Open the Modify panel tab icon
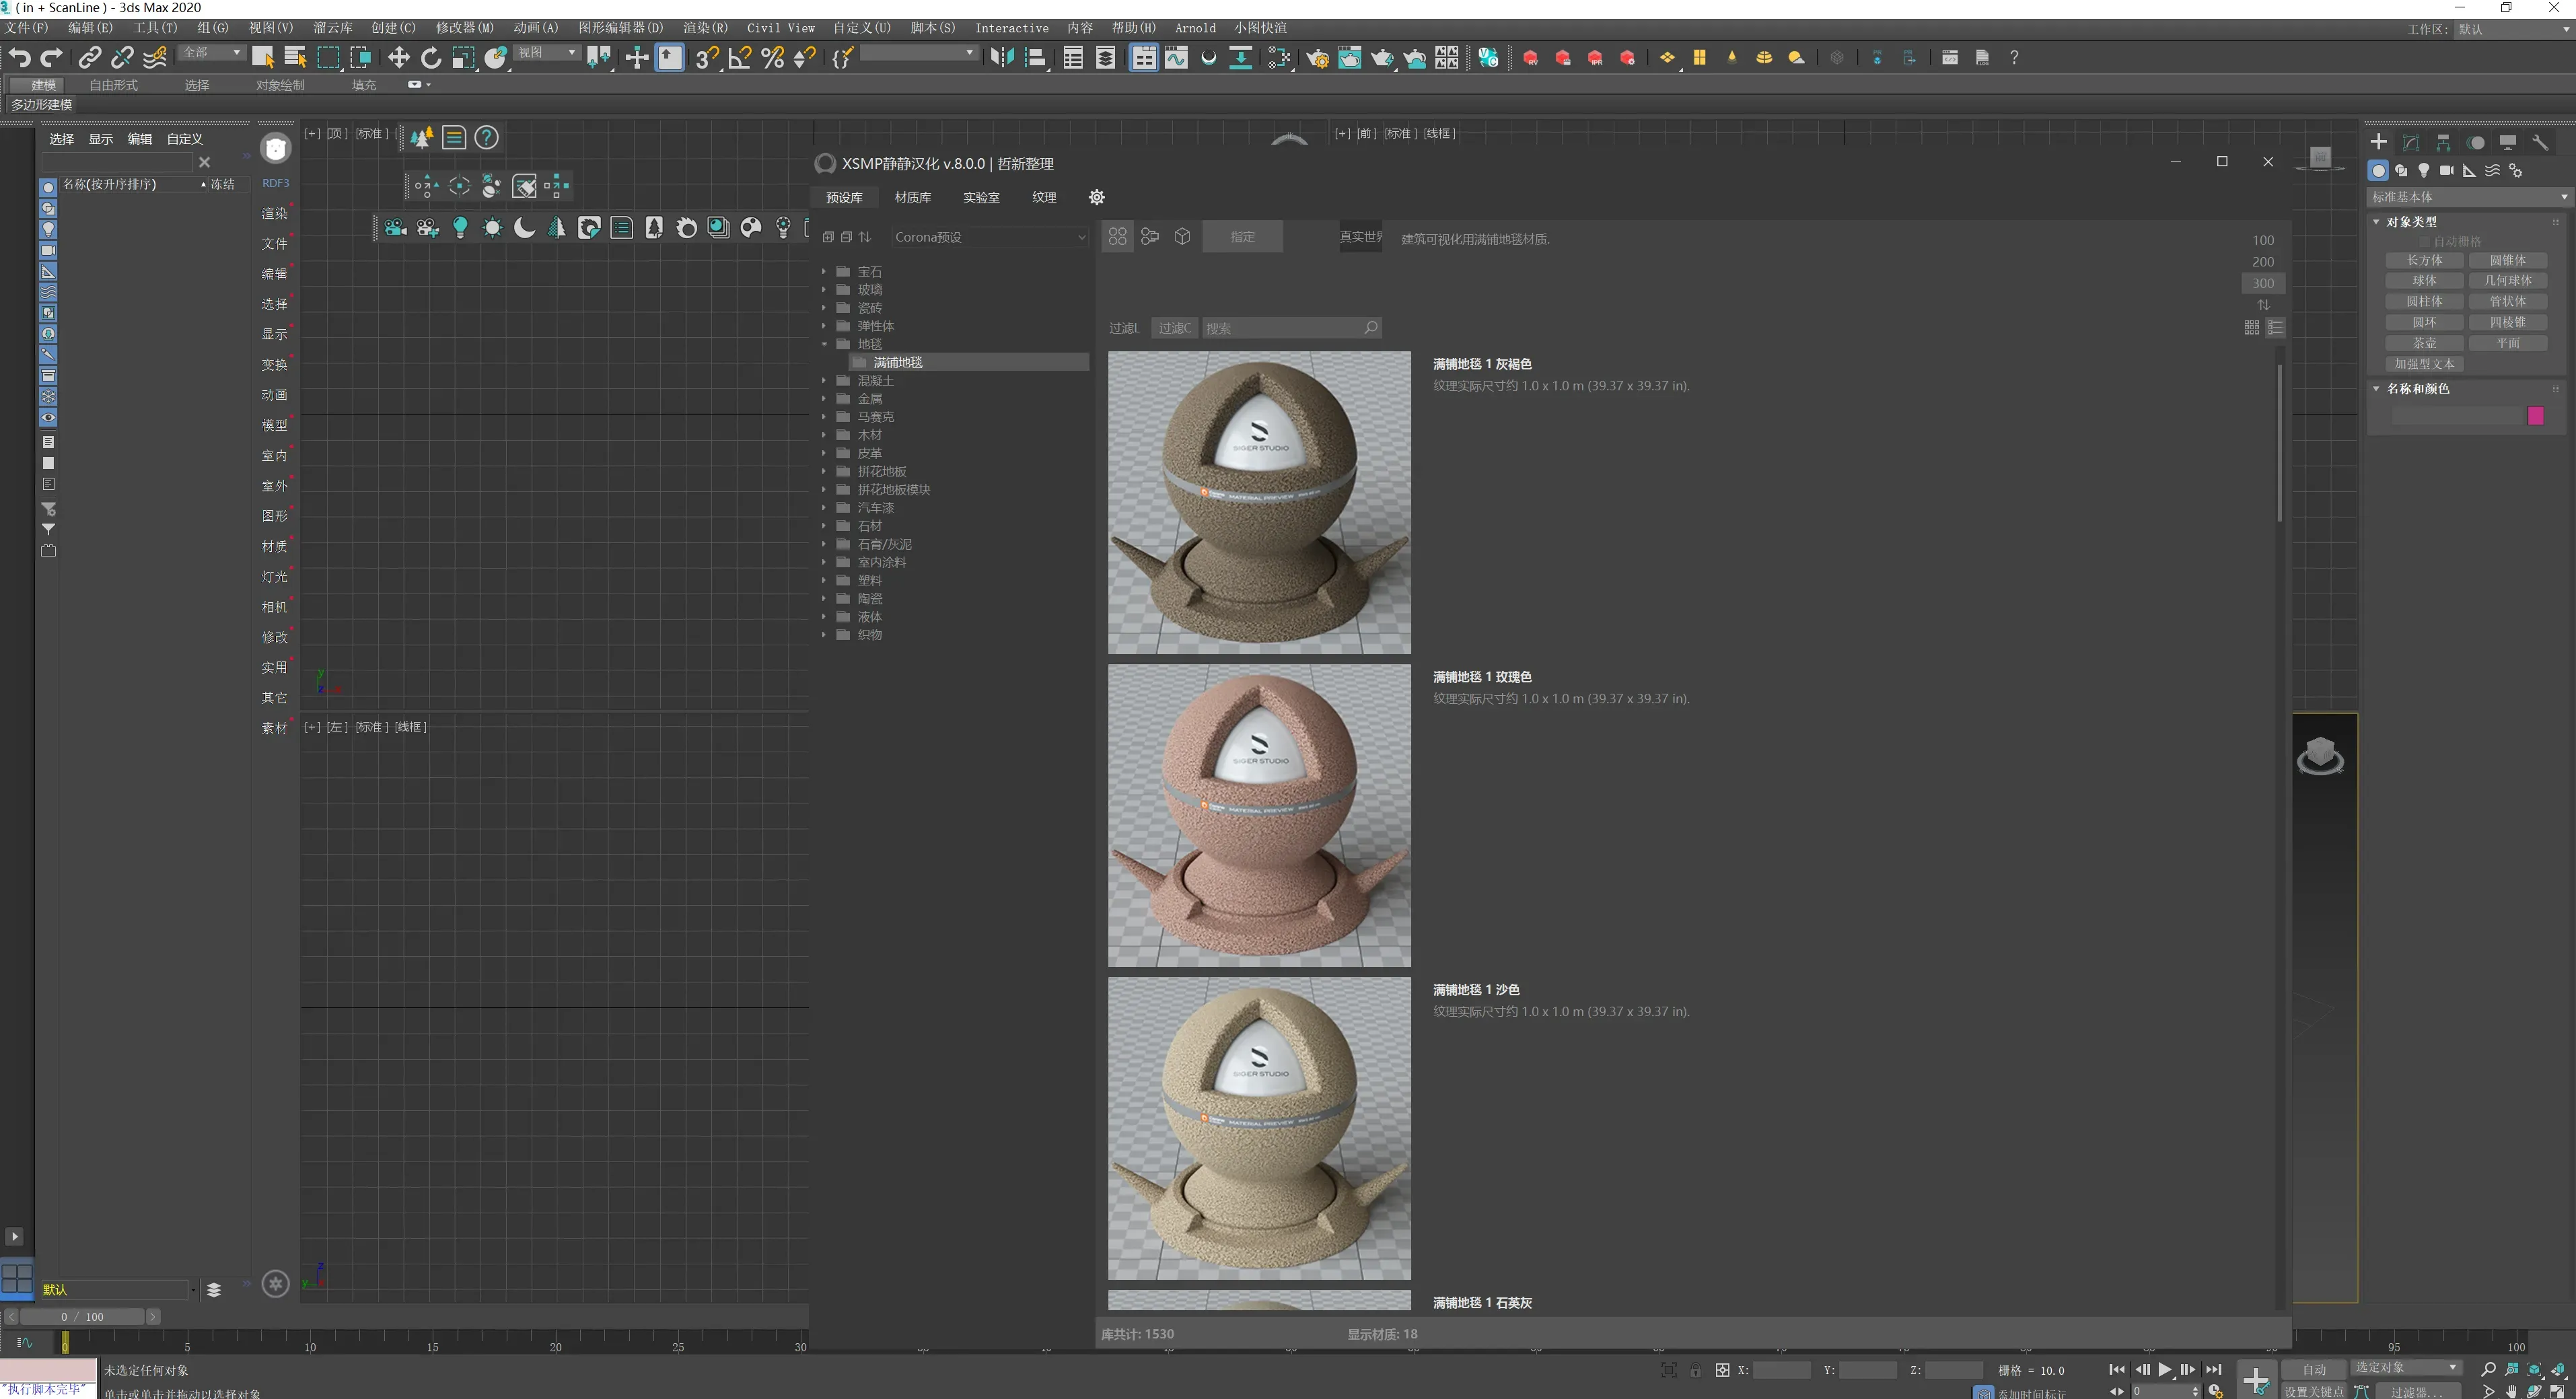 click(2411, 142)
